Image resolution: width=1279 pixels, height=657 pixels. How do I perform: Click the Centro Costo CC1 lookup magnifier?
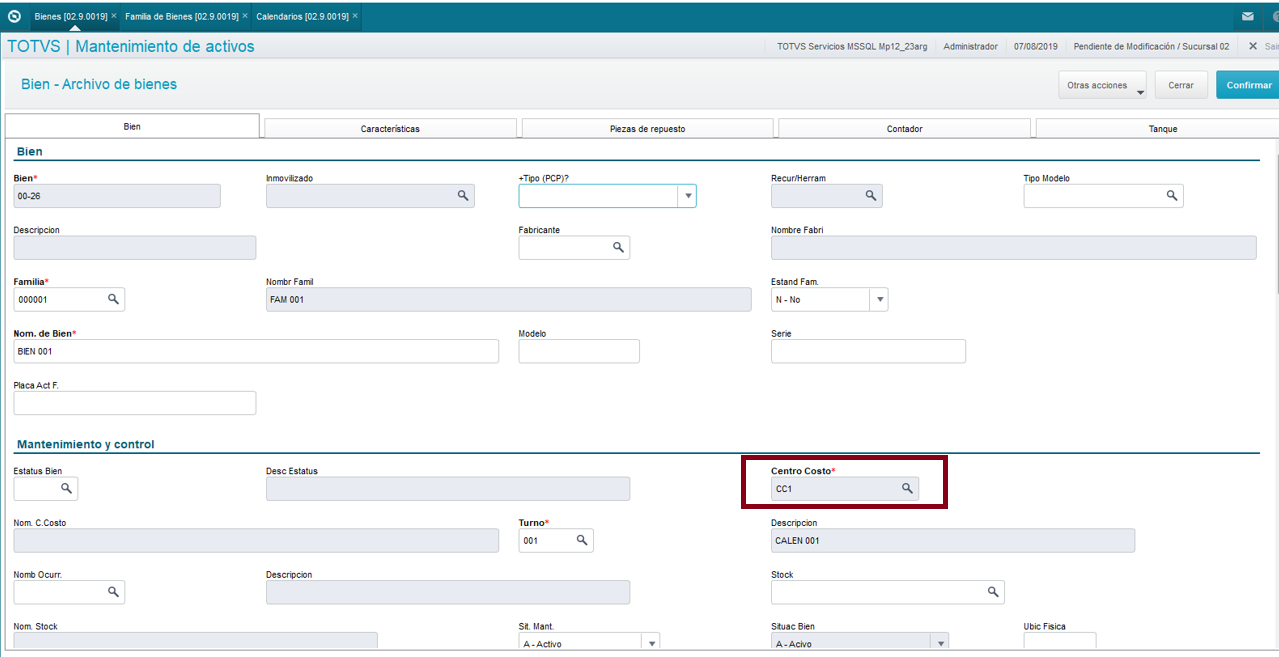tap(907, 488)
